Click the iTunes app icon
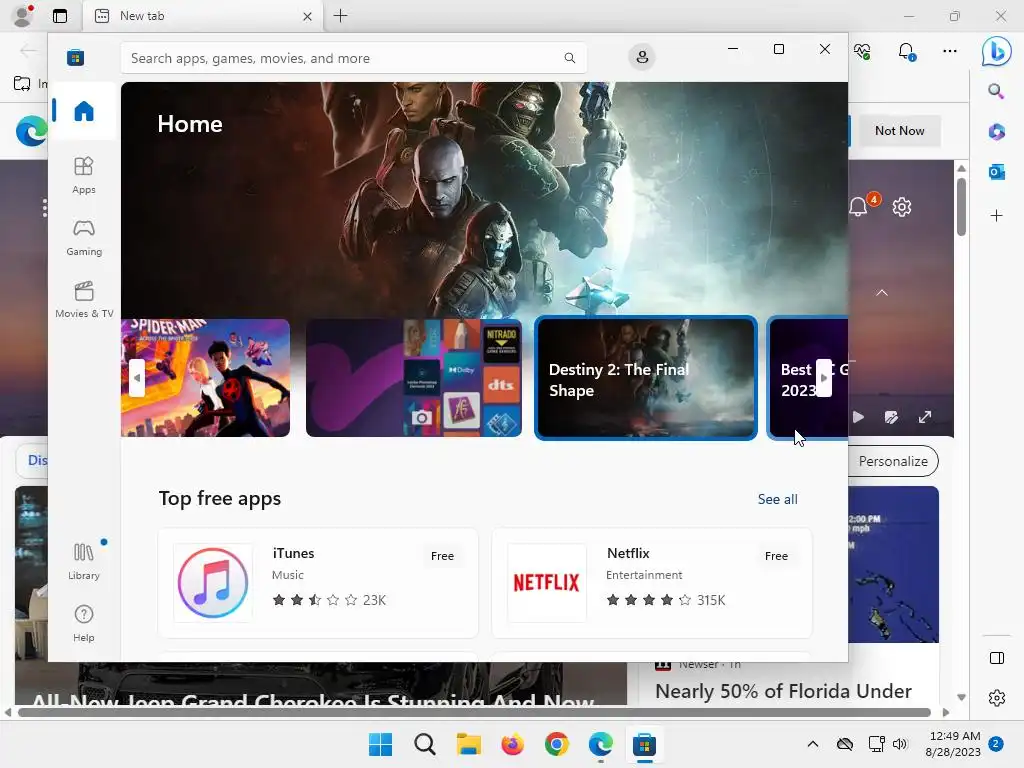 213,583
